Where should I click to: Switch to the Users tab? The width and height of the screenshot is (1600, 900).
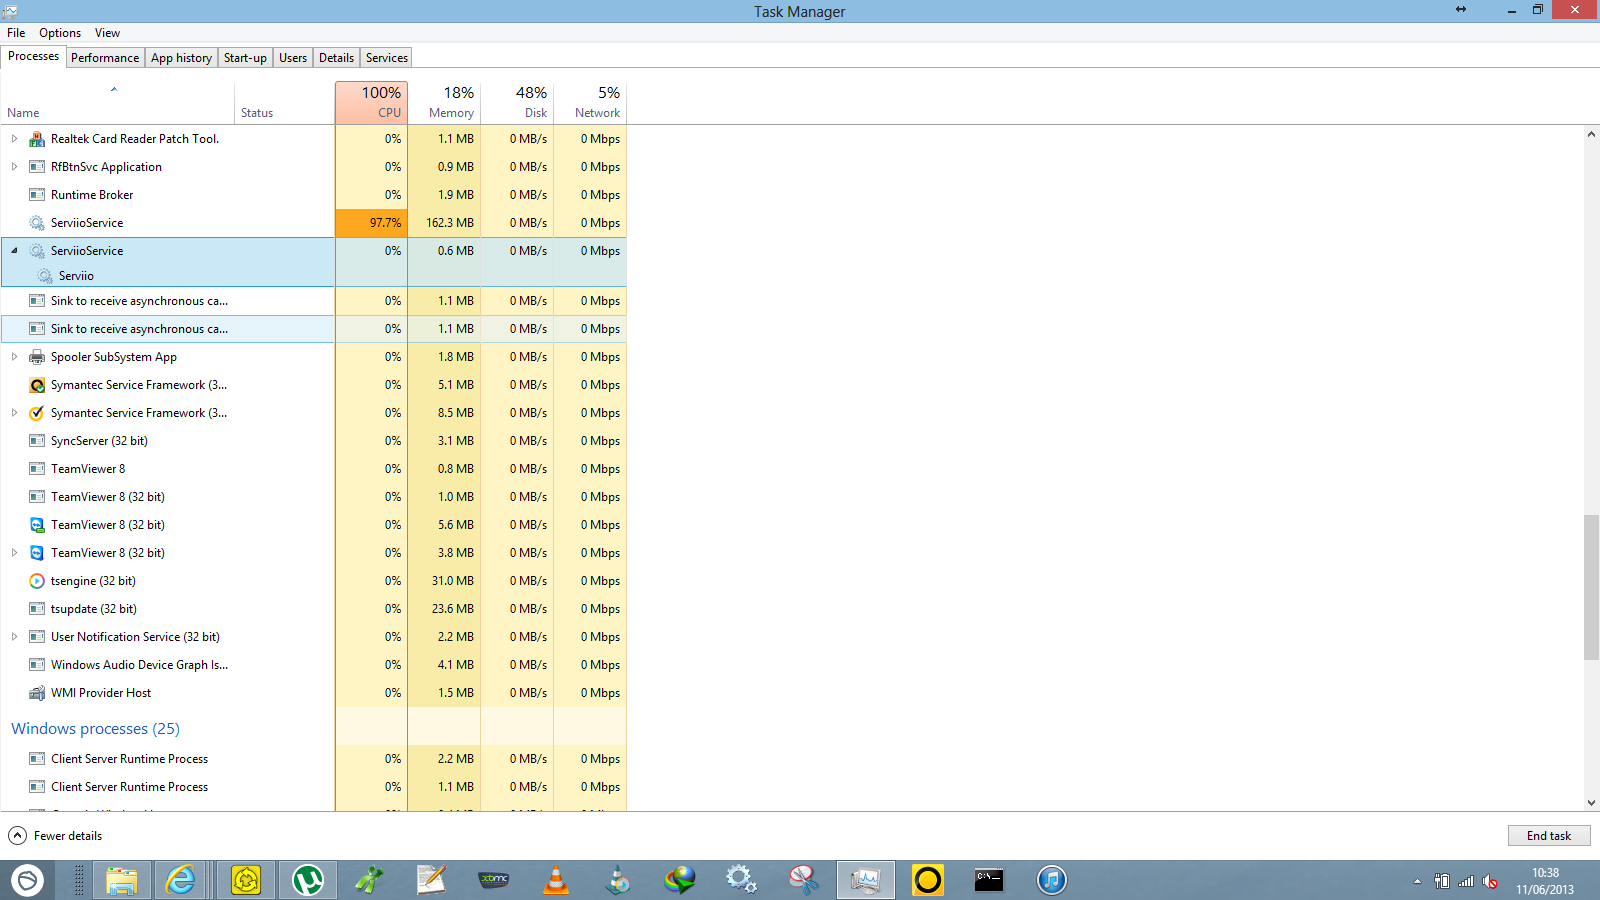(x=293, y=58)
